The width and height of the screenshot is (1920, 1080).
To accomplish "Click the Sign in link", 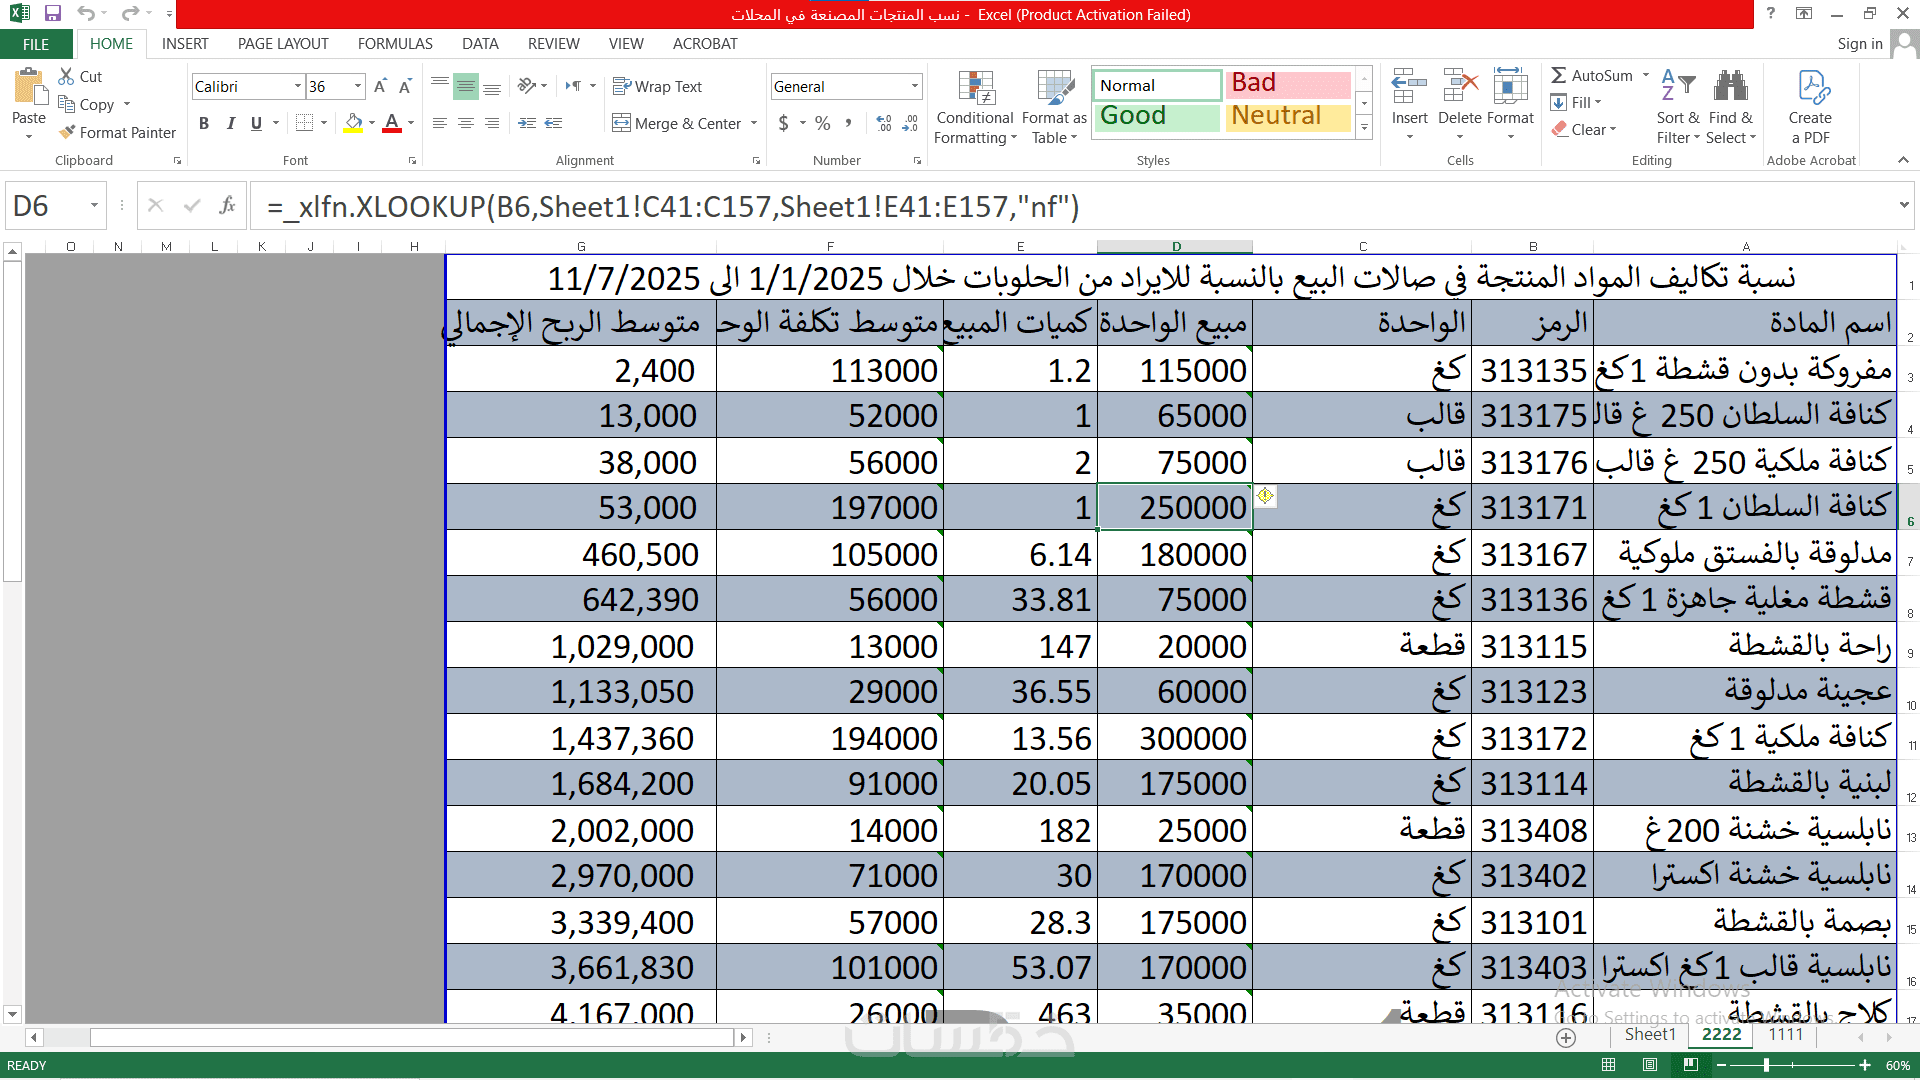I will coord(1859,44).
